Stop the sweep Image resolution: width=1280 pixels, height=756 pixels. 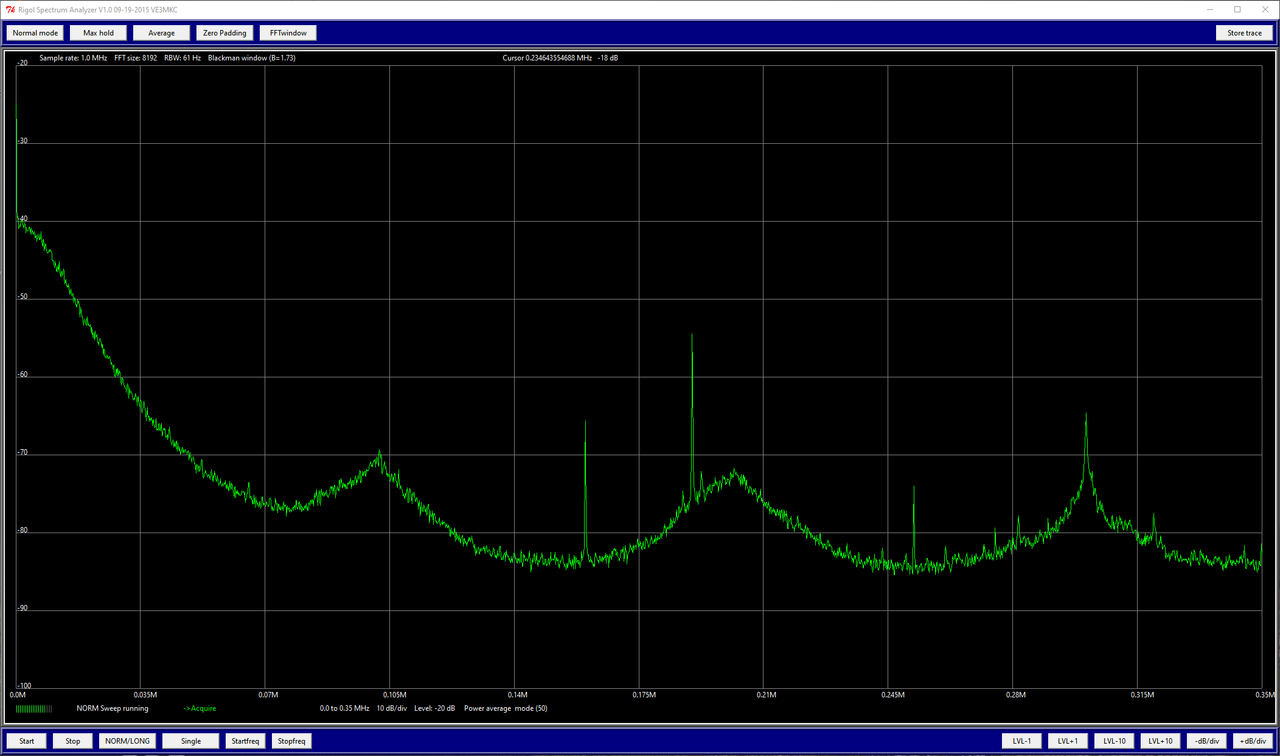click(x=73, y=741)
